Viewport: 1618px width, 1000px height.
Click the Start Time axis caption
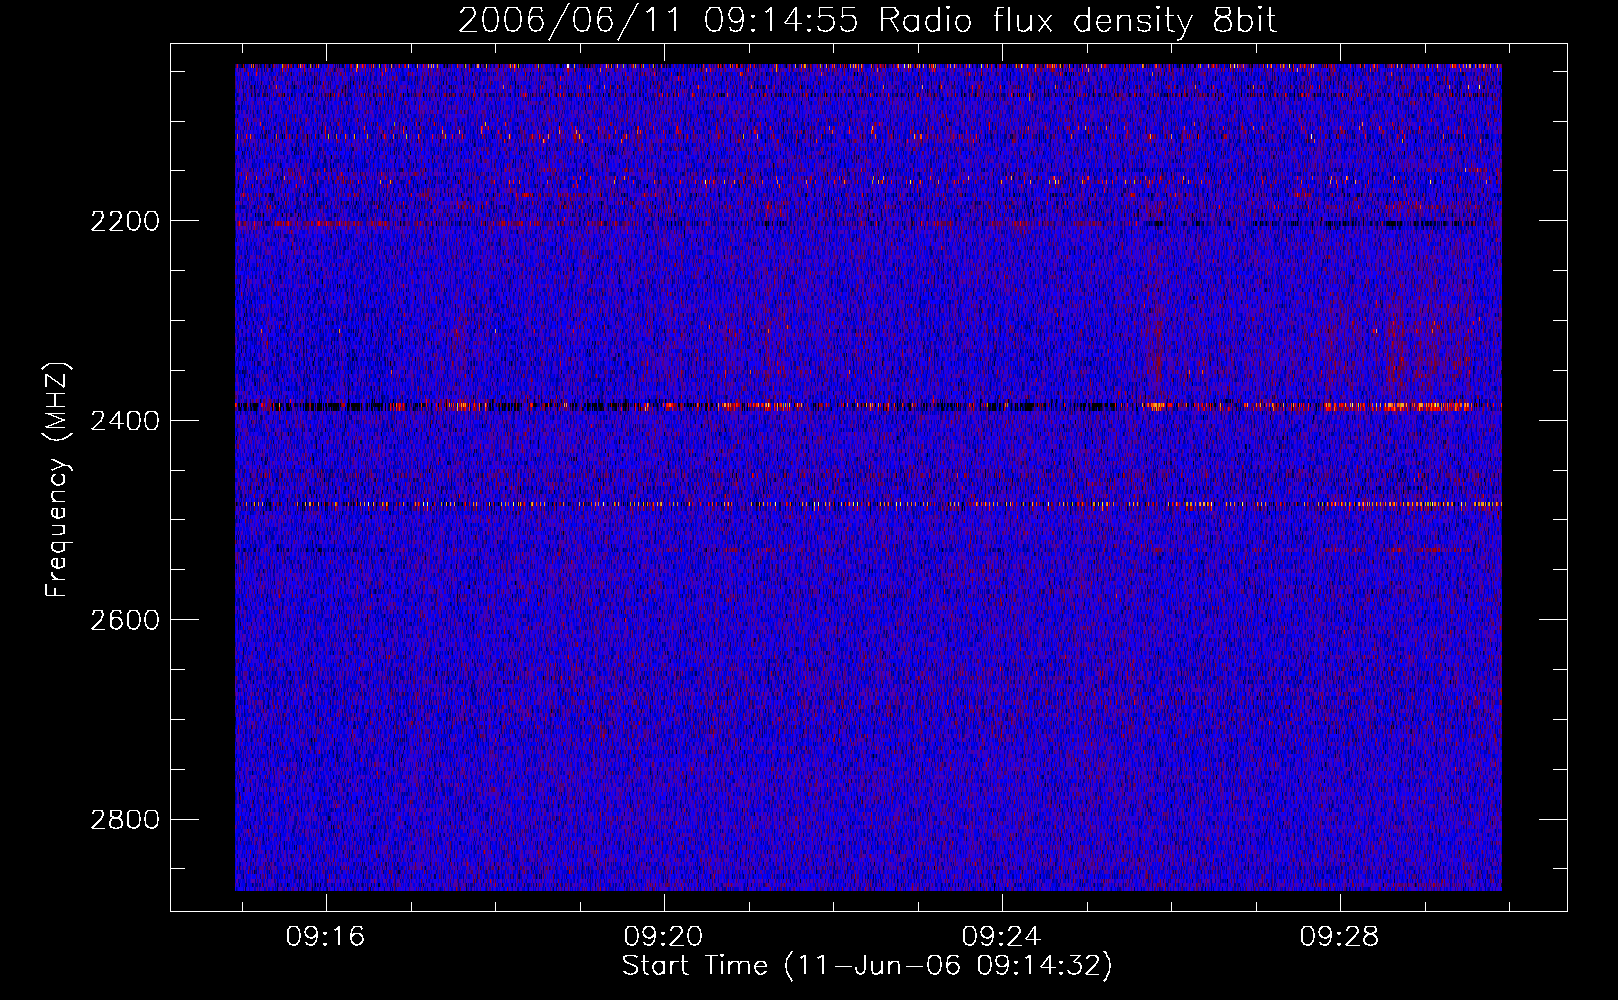click(x=867, y=966)
